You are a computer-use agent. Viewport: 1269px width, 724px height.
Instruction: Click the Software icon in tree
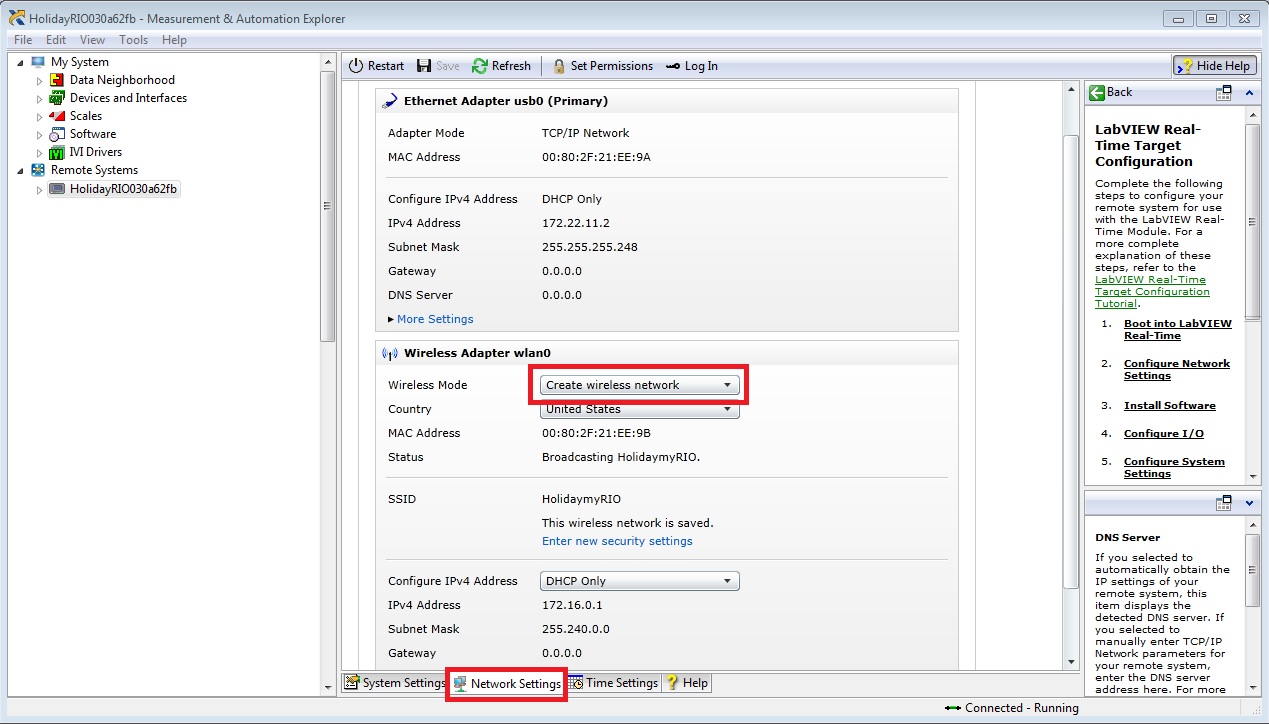coord(57,134)
